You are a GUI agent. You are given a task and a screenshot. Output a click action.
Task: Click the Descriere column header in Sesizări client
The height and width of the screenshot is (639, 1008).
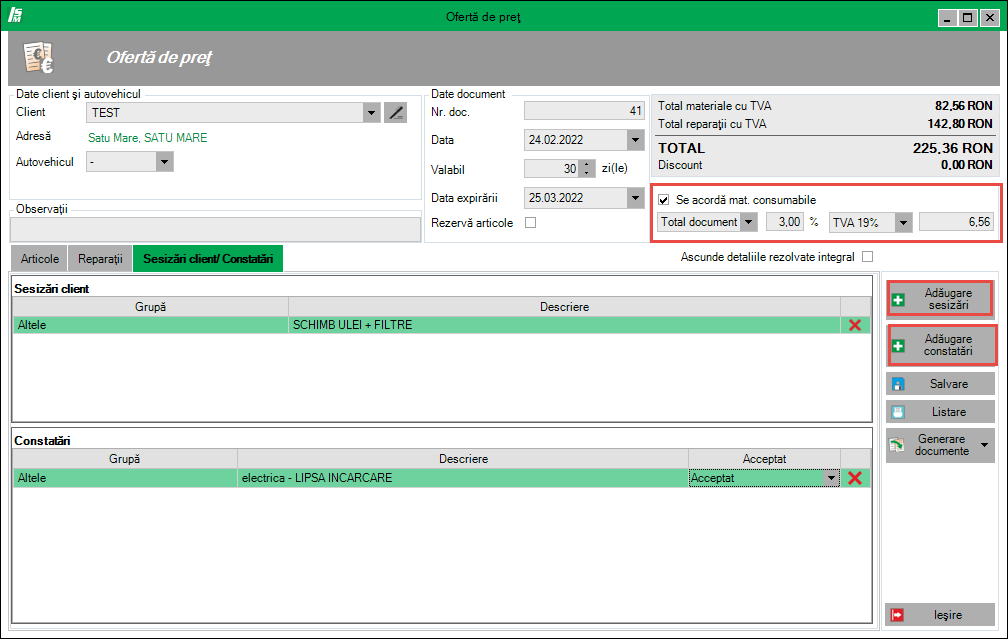coord(564,307)
